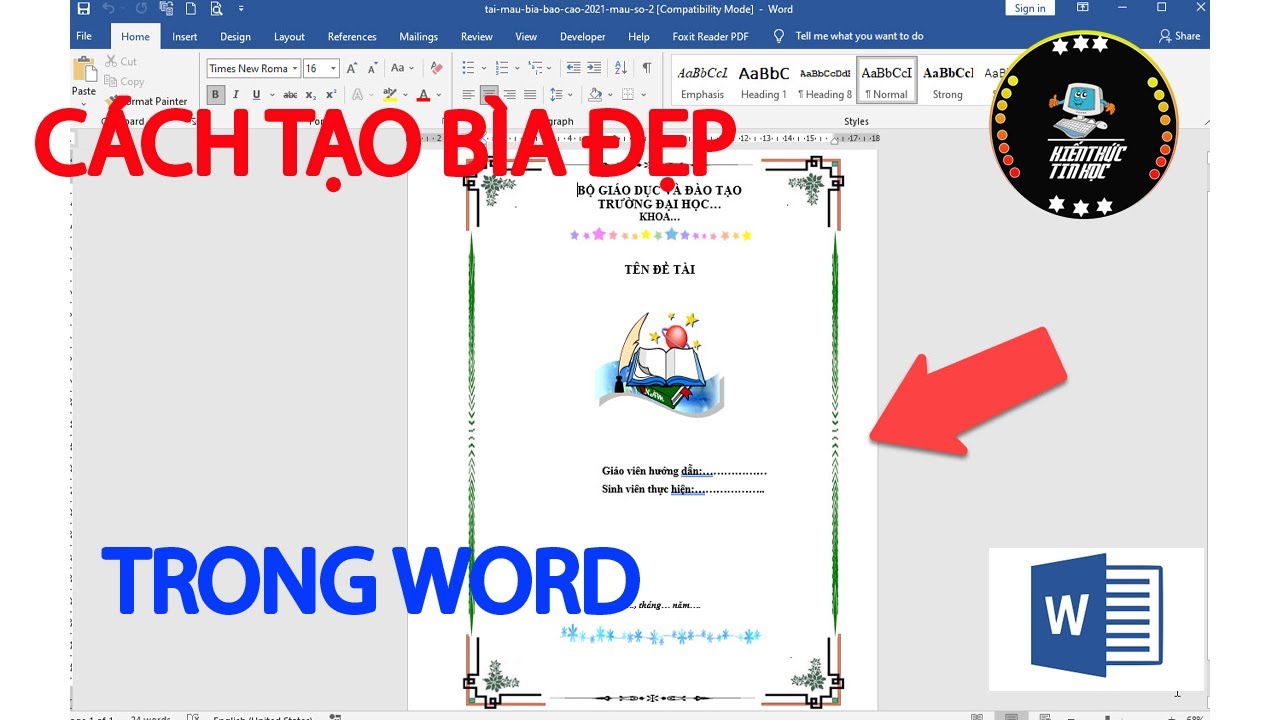
Task: Toggle Center alignment button
Action: (x=489, y=95)
